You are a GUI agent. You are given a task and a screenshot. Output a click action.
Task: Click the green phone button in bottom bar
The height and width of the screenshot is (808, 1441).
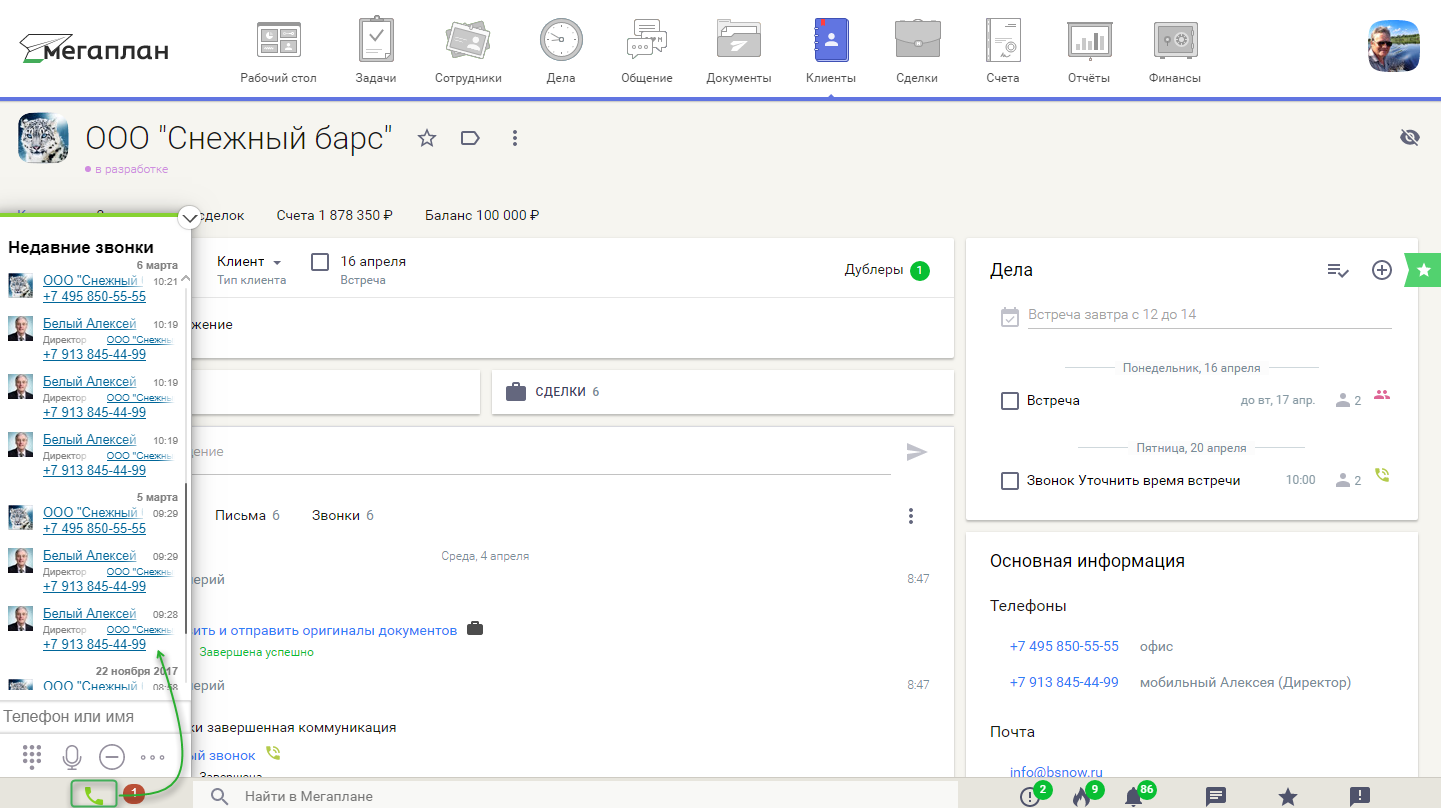(94, 795)
